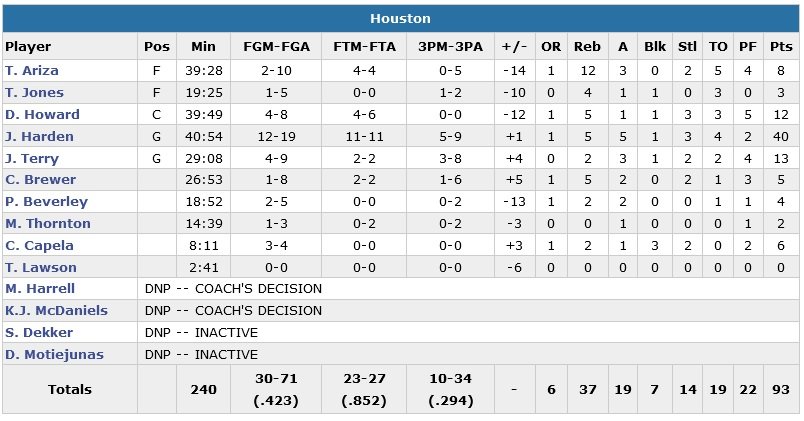Click the Reb column header
This screenshot has height=421, width=804.
point(586,47)
